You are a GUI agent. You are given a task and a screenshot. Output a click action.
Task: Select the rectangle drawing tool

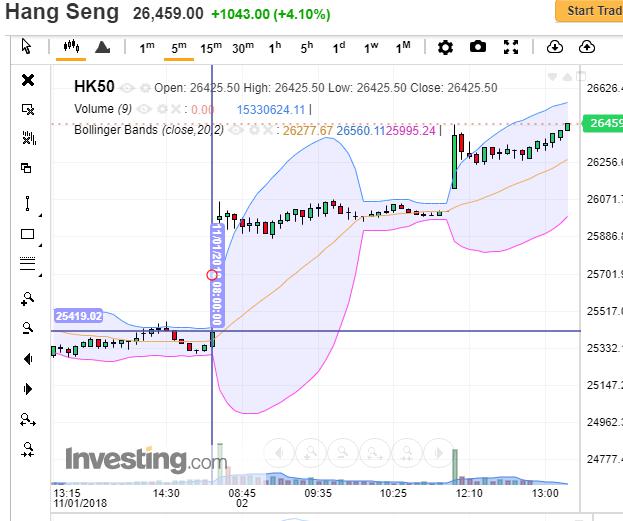[27, 234]
